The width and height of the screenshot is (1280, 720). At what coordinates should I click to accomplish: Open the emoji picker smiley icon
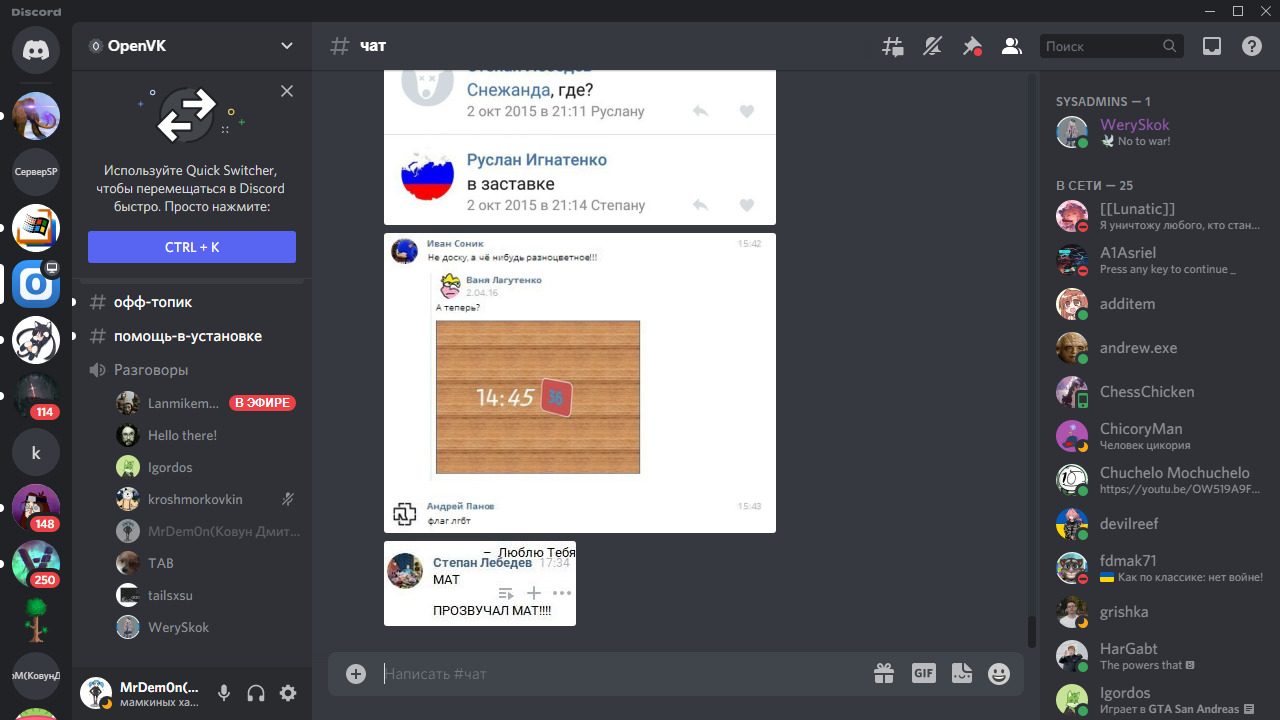point(998,674)
